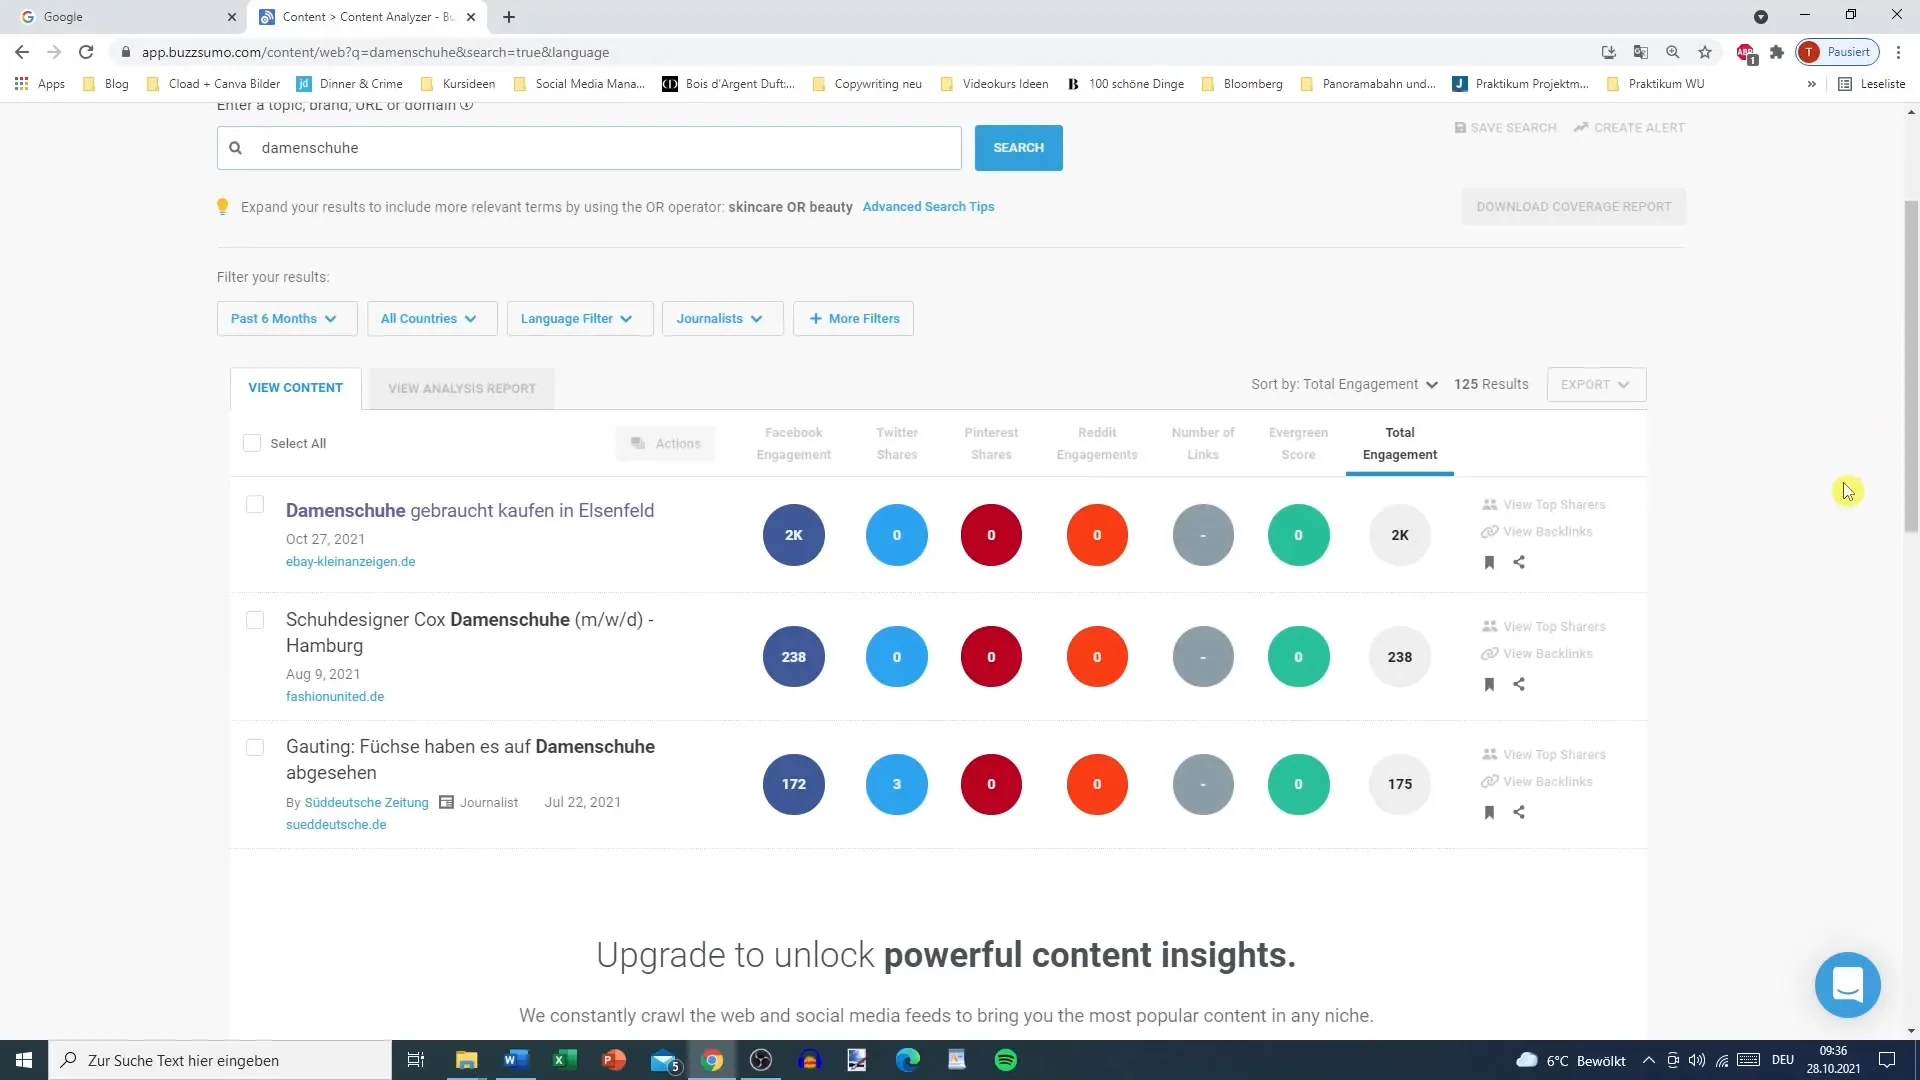1920x1080 pixels.
Task: Show hidden system tray icons
Action: [x=1649, y=1060]
